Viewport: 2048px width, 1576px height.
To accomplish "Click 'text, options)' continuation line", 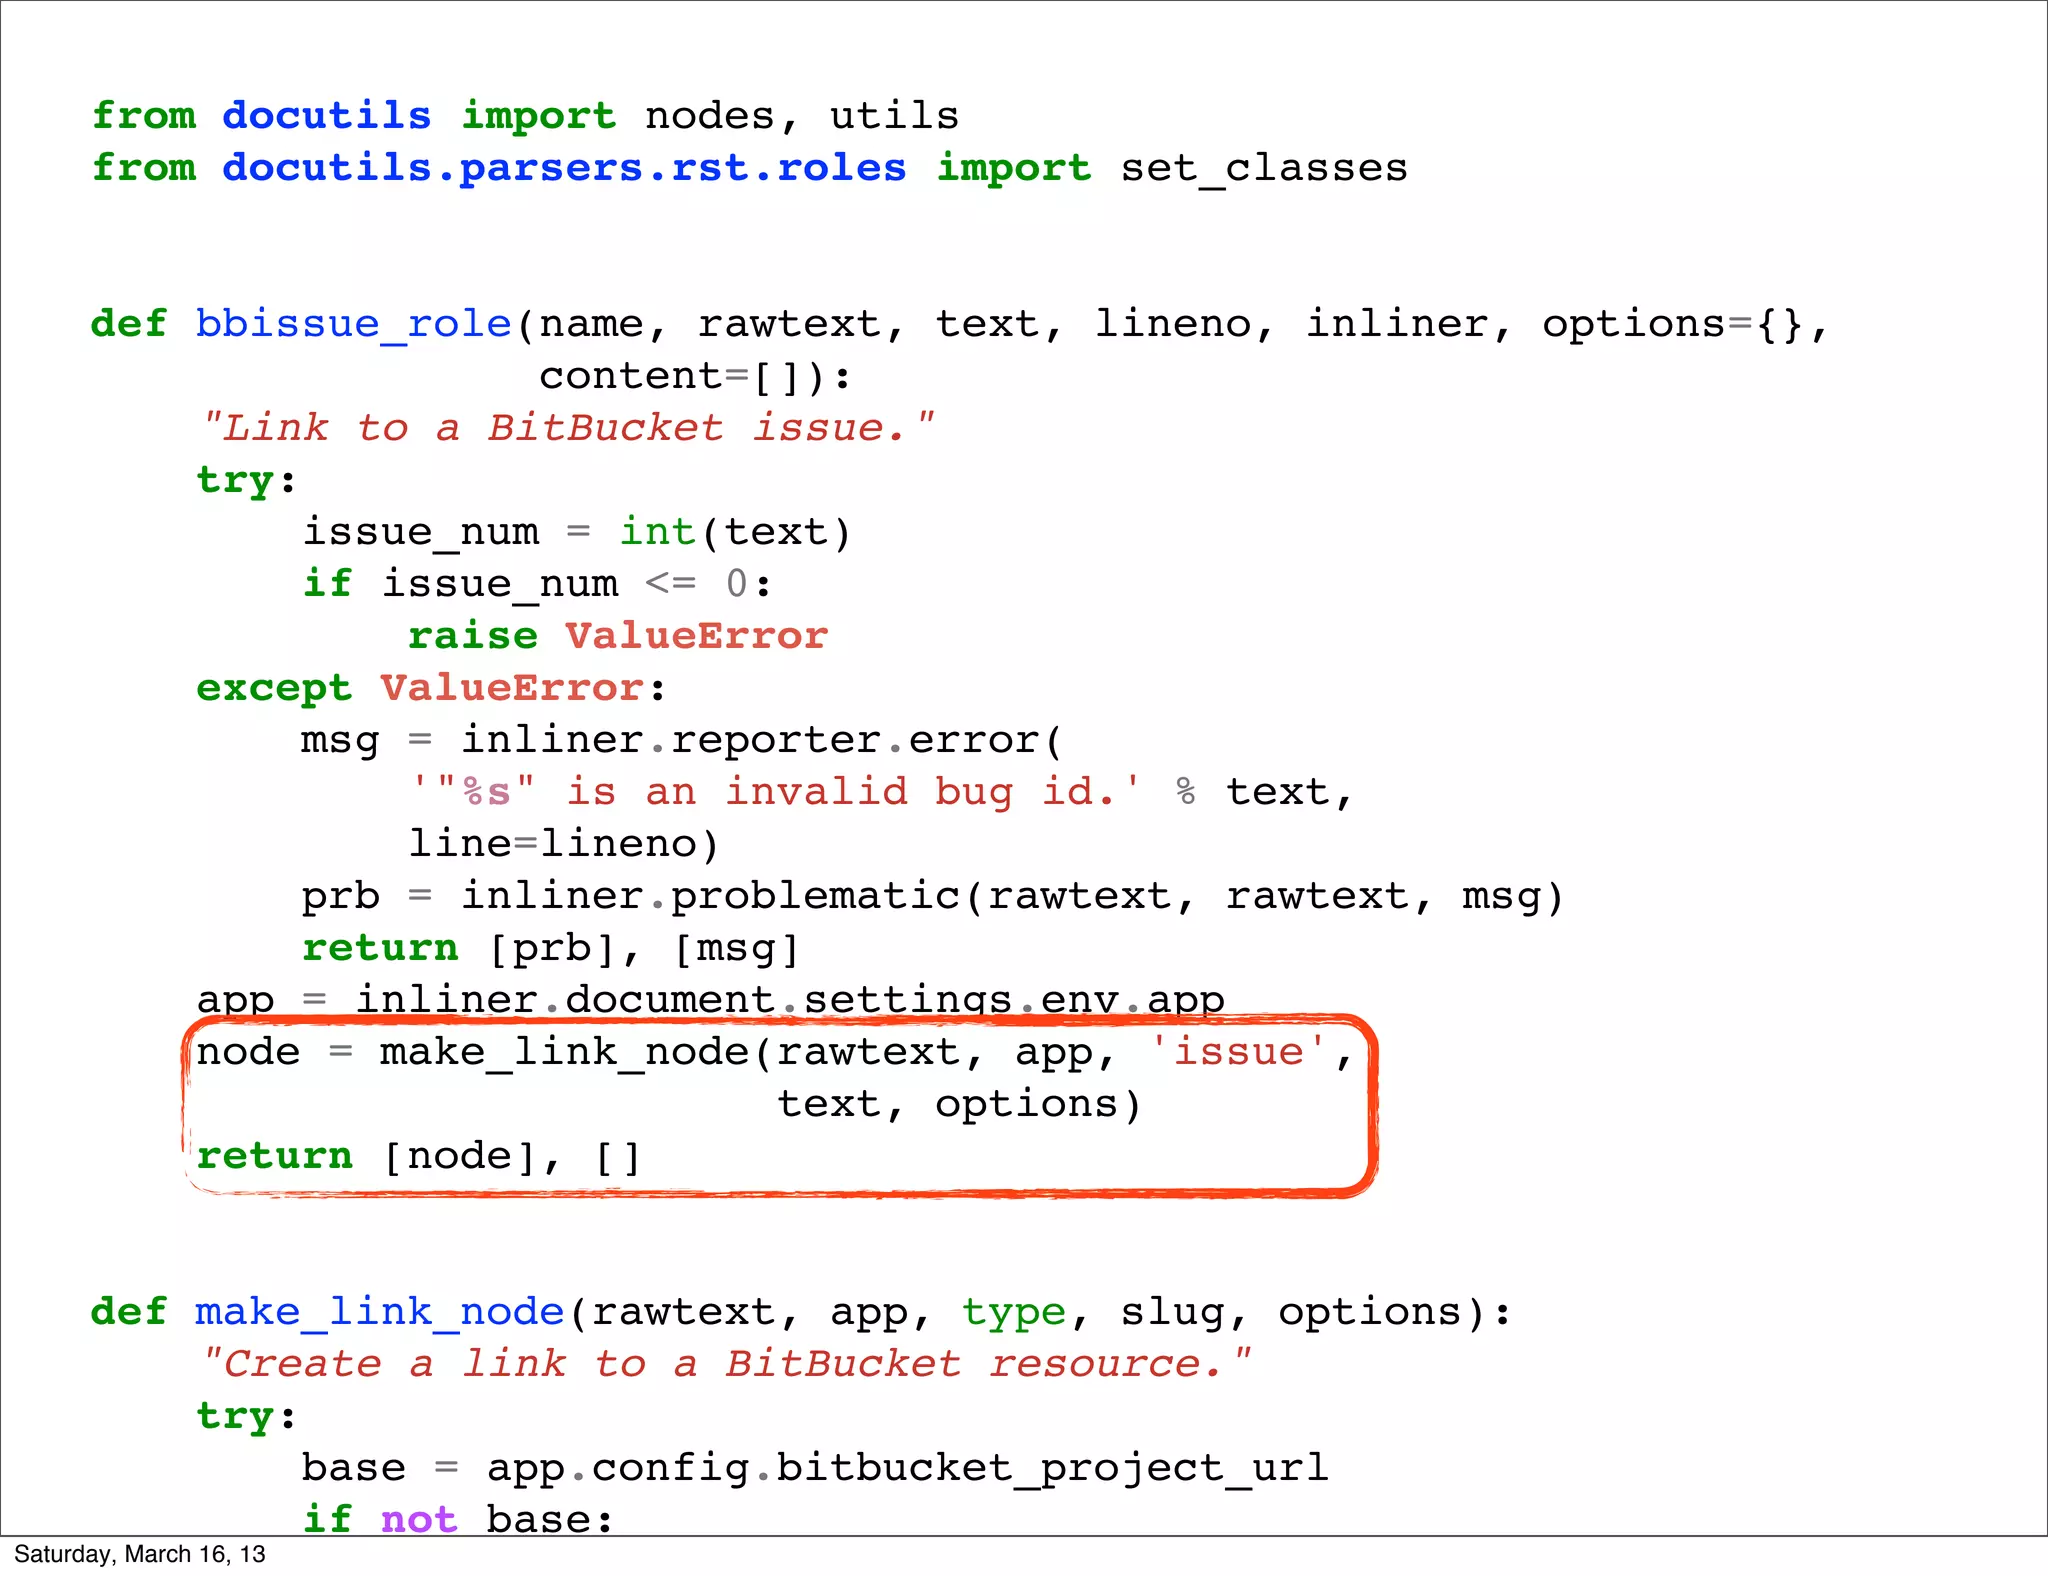I will [959, 1104].
